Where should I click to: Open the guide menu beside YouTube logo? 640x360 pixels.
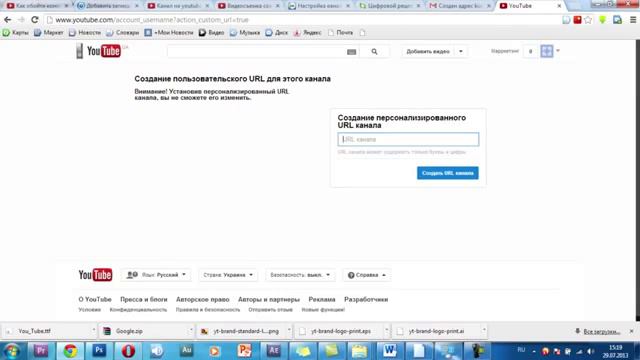click(80, 51)
